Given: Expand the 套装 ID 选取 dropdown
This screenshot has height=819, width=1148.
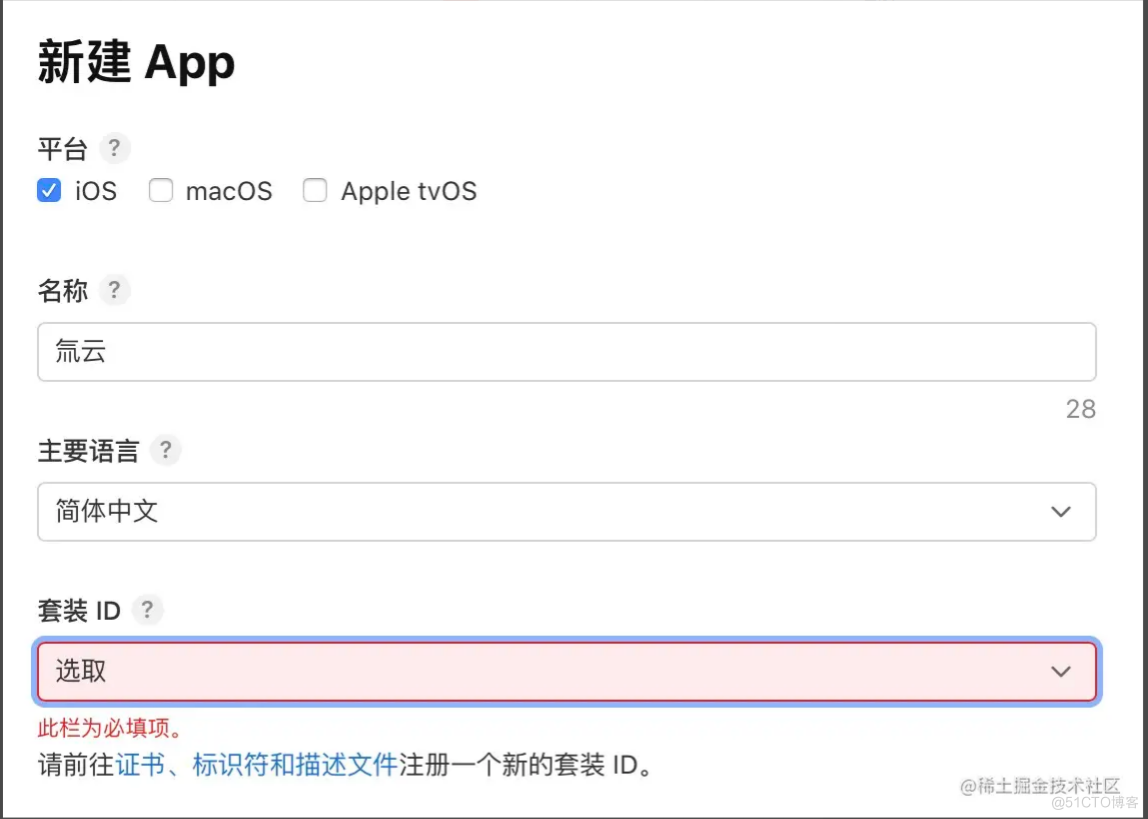Looking at the screenshot, I should (x=567, y=671).
